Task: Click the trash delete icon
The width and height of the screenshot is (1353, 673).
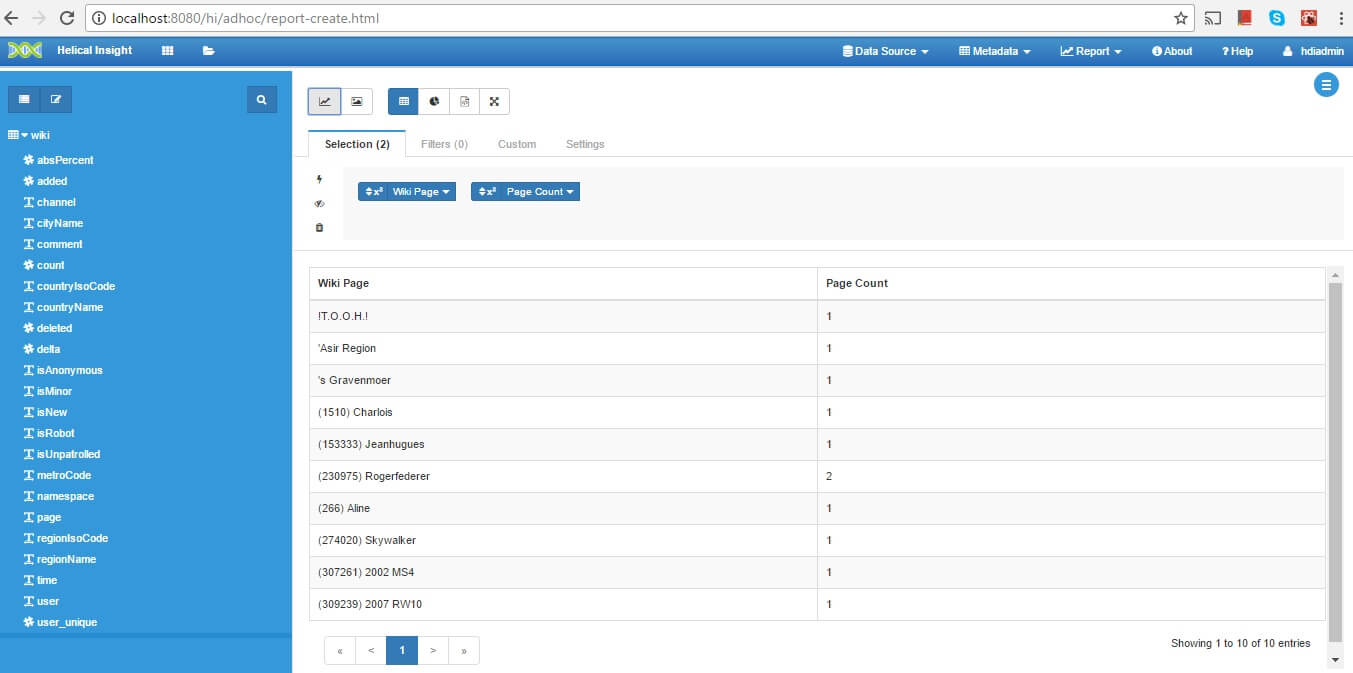Action: 319,227
